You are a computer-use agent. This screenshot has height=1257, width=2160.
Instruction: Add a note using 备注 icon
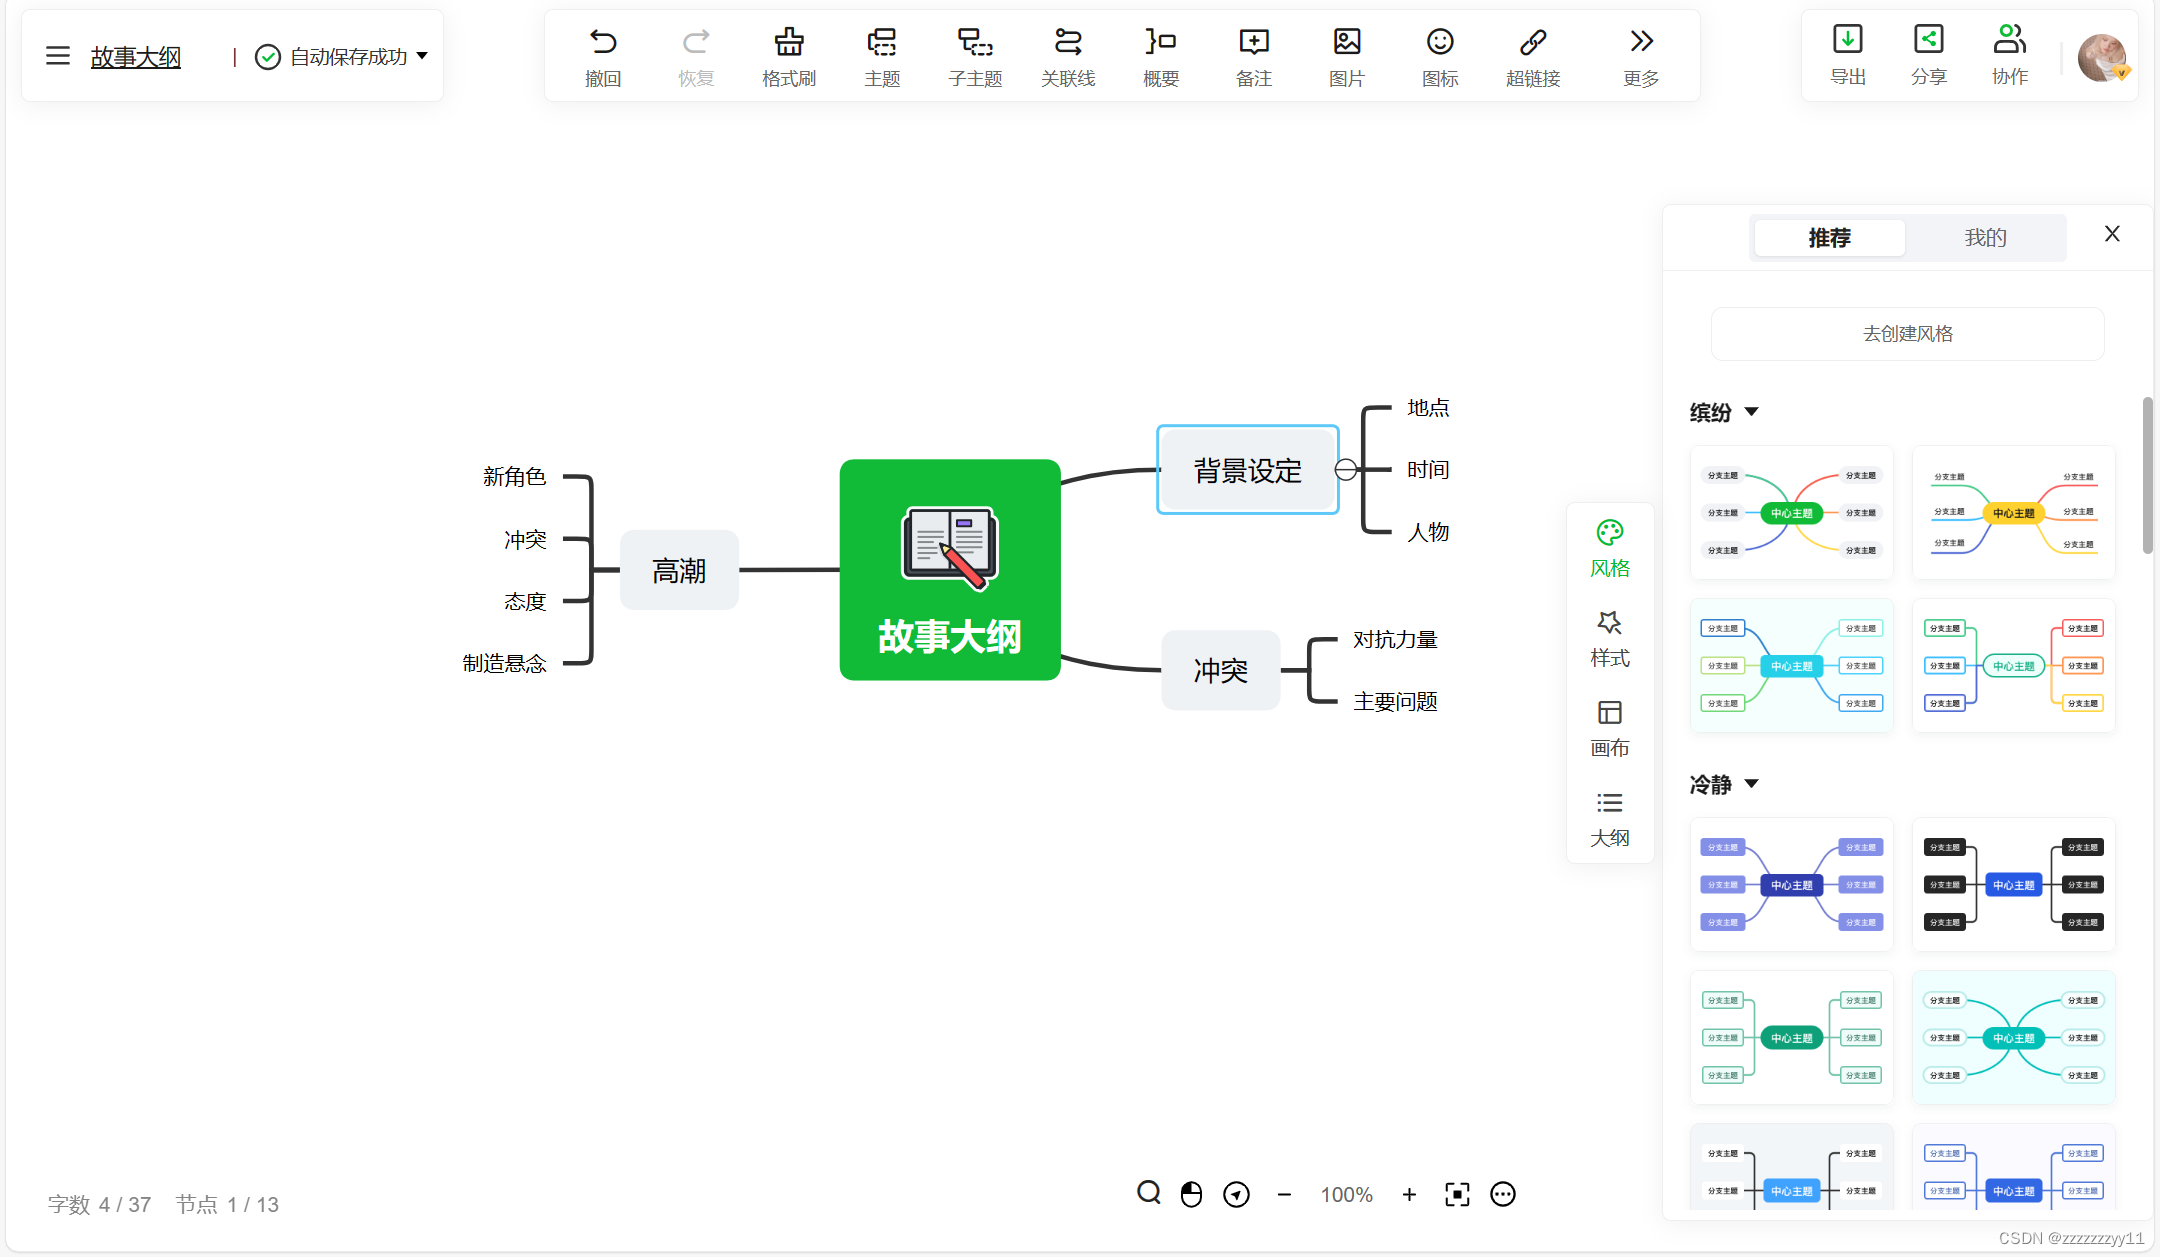(x=1254, y=43)
